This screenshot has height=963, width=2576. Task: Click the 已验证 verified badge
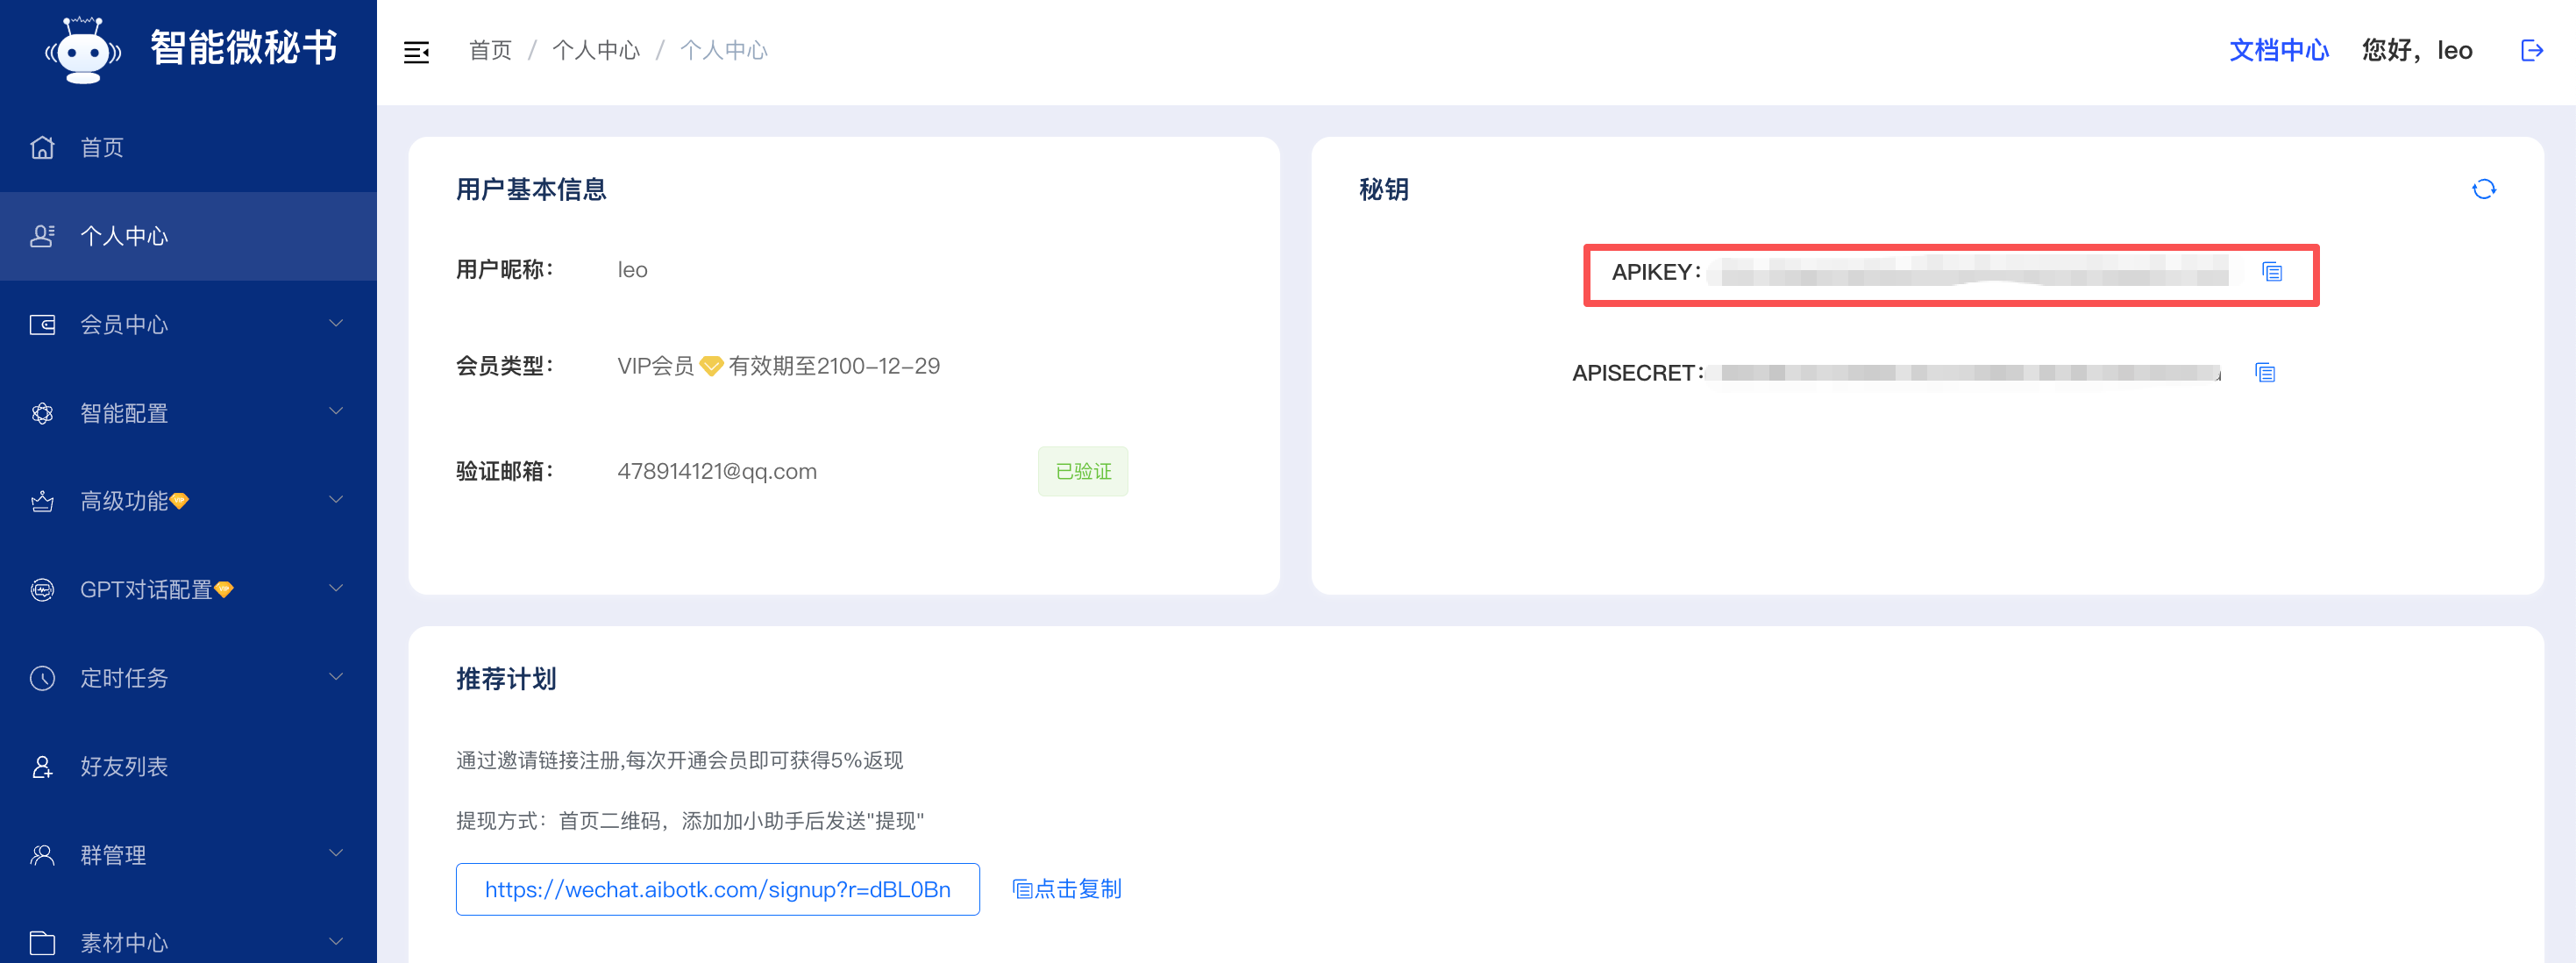click(x=1082, y=471)
